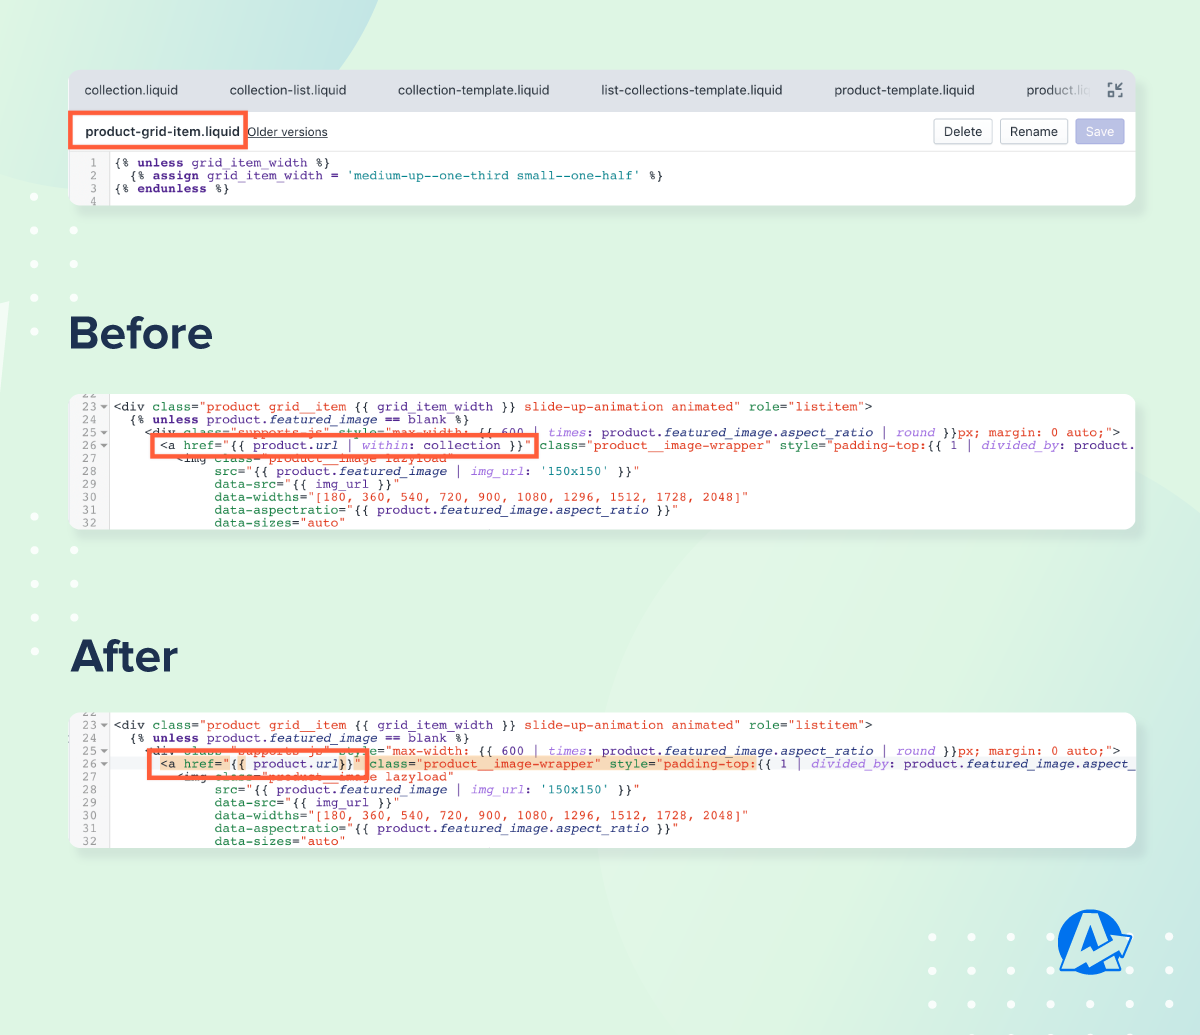Click the 'data-src' line in the Before editor
This screenshot has height=1035, width=1200.
(x=306, y=484)
